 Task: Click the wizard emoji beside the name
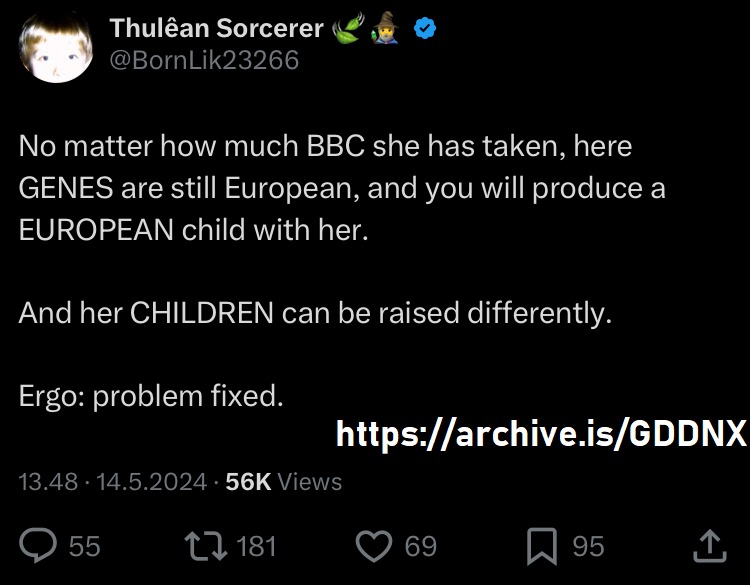click(x=386, y=28)
